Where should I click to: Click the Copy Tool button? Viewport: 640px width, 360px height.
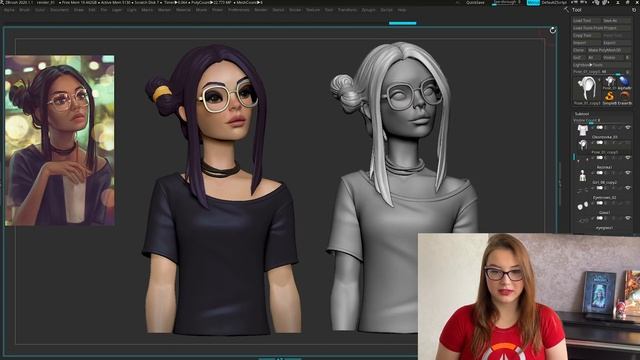tap(586, 36)
